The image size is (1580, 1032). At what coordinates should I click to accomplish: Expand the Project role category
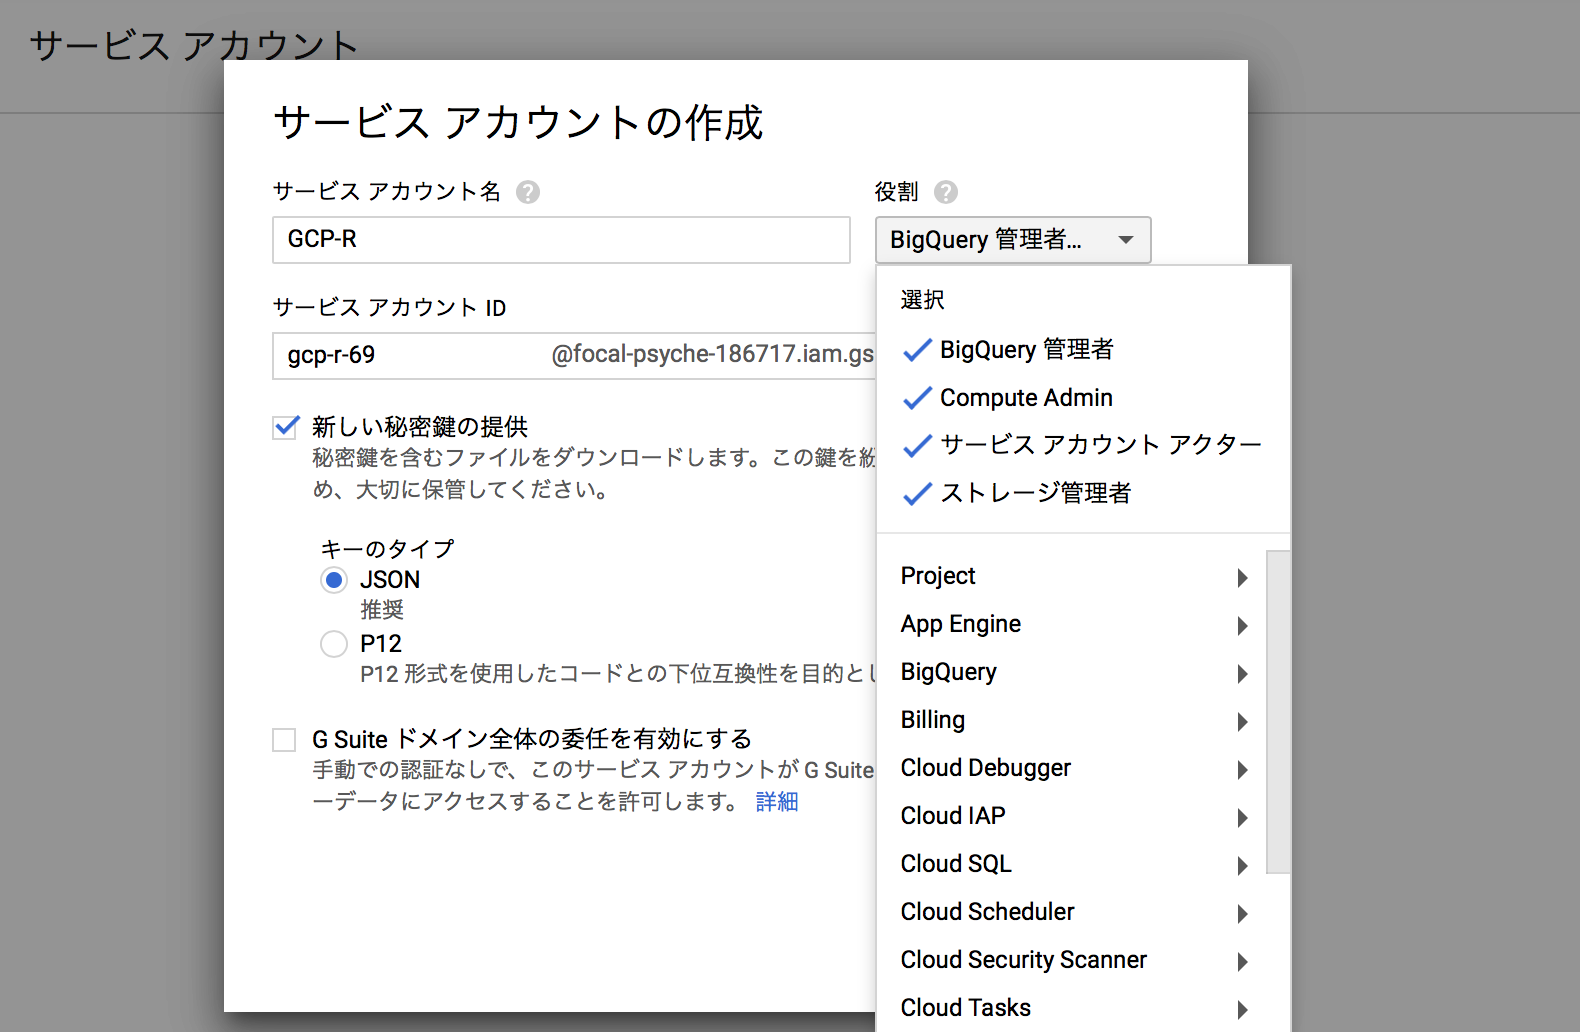[x=1072, y=577]
